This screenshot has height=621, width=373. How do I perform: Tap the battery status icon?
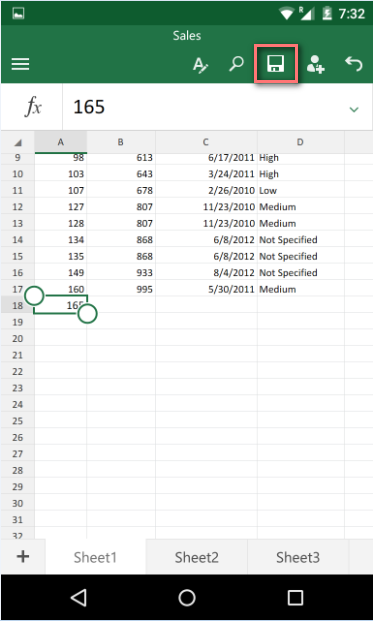click(x=327, y=14)
